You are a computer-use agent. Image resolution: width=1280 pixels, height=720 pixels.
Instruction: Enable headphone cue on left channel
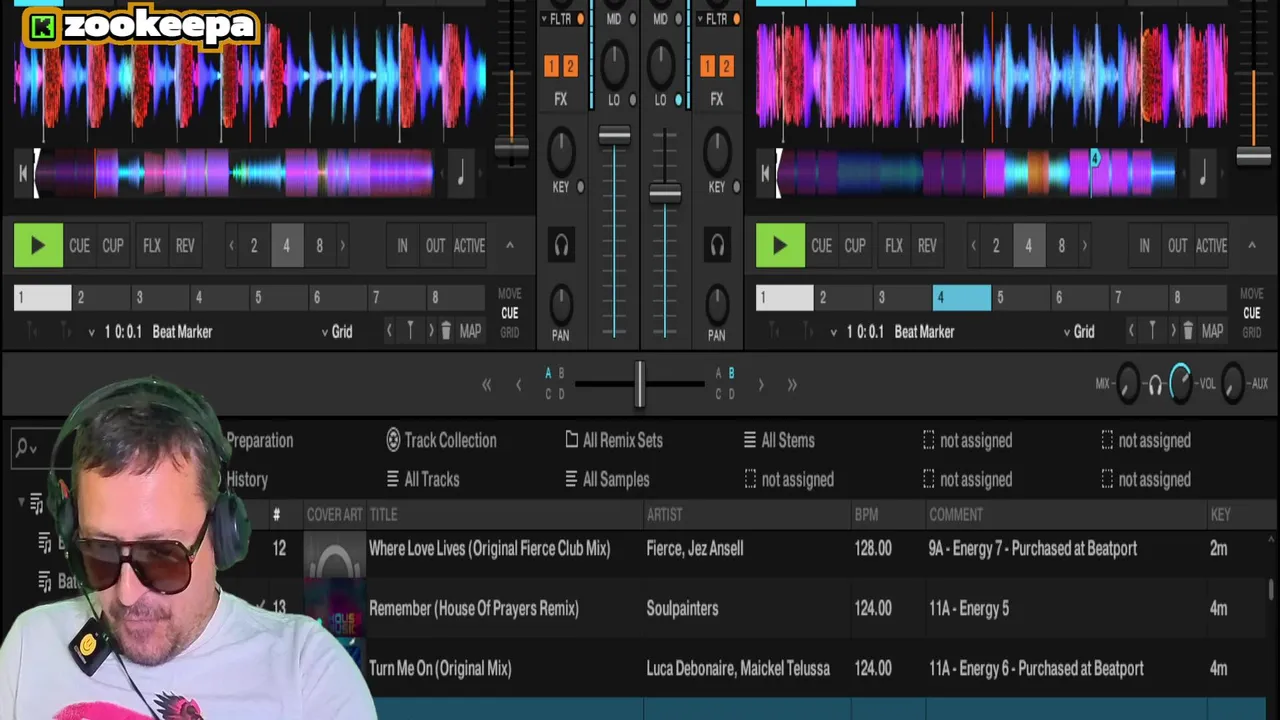pos(561,245)
